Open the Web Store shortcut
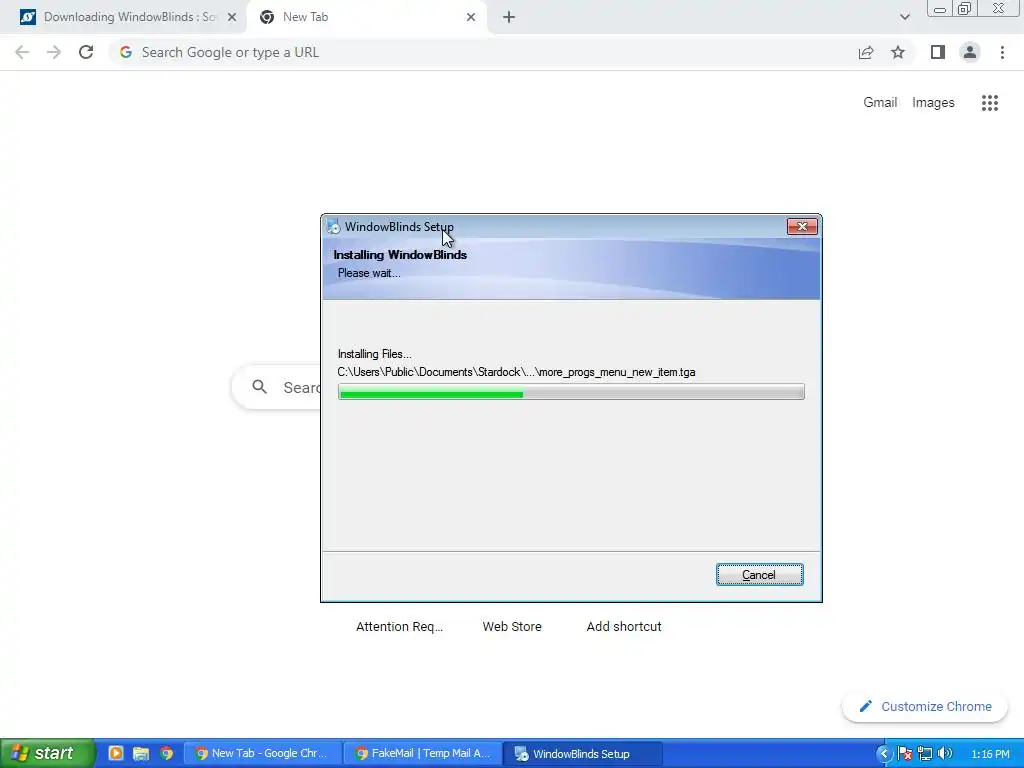Viewport: 1024px width, 768px height. pos(512,626)
